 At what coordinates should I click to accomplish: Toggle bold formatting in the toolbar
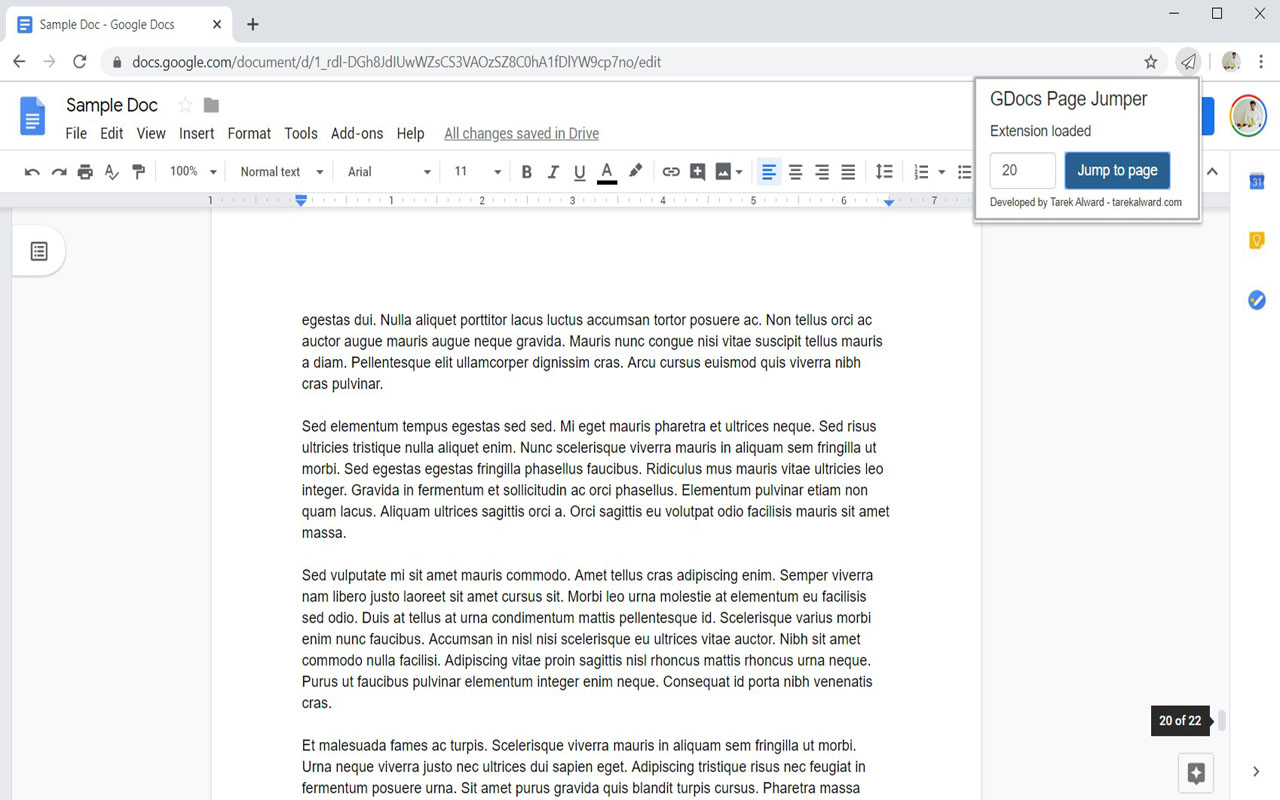(x=527, y=171)
